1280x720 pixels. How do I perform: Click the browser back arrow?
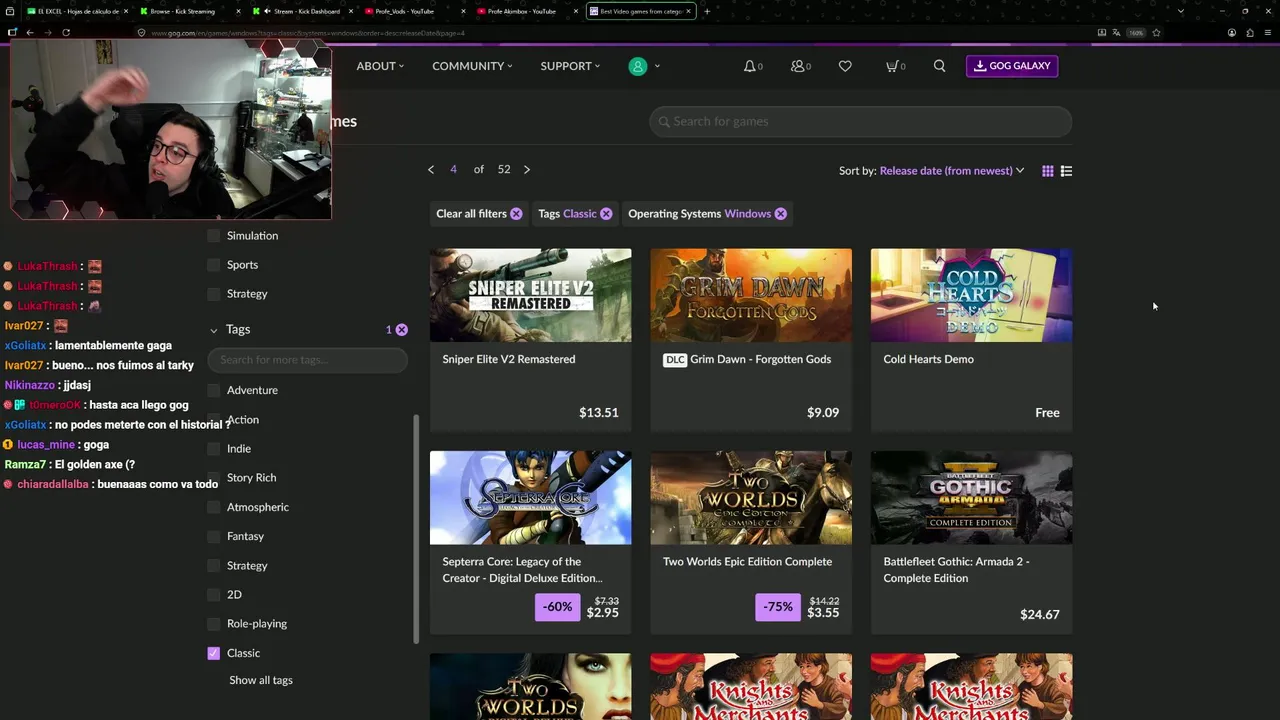point(30,32)
